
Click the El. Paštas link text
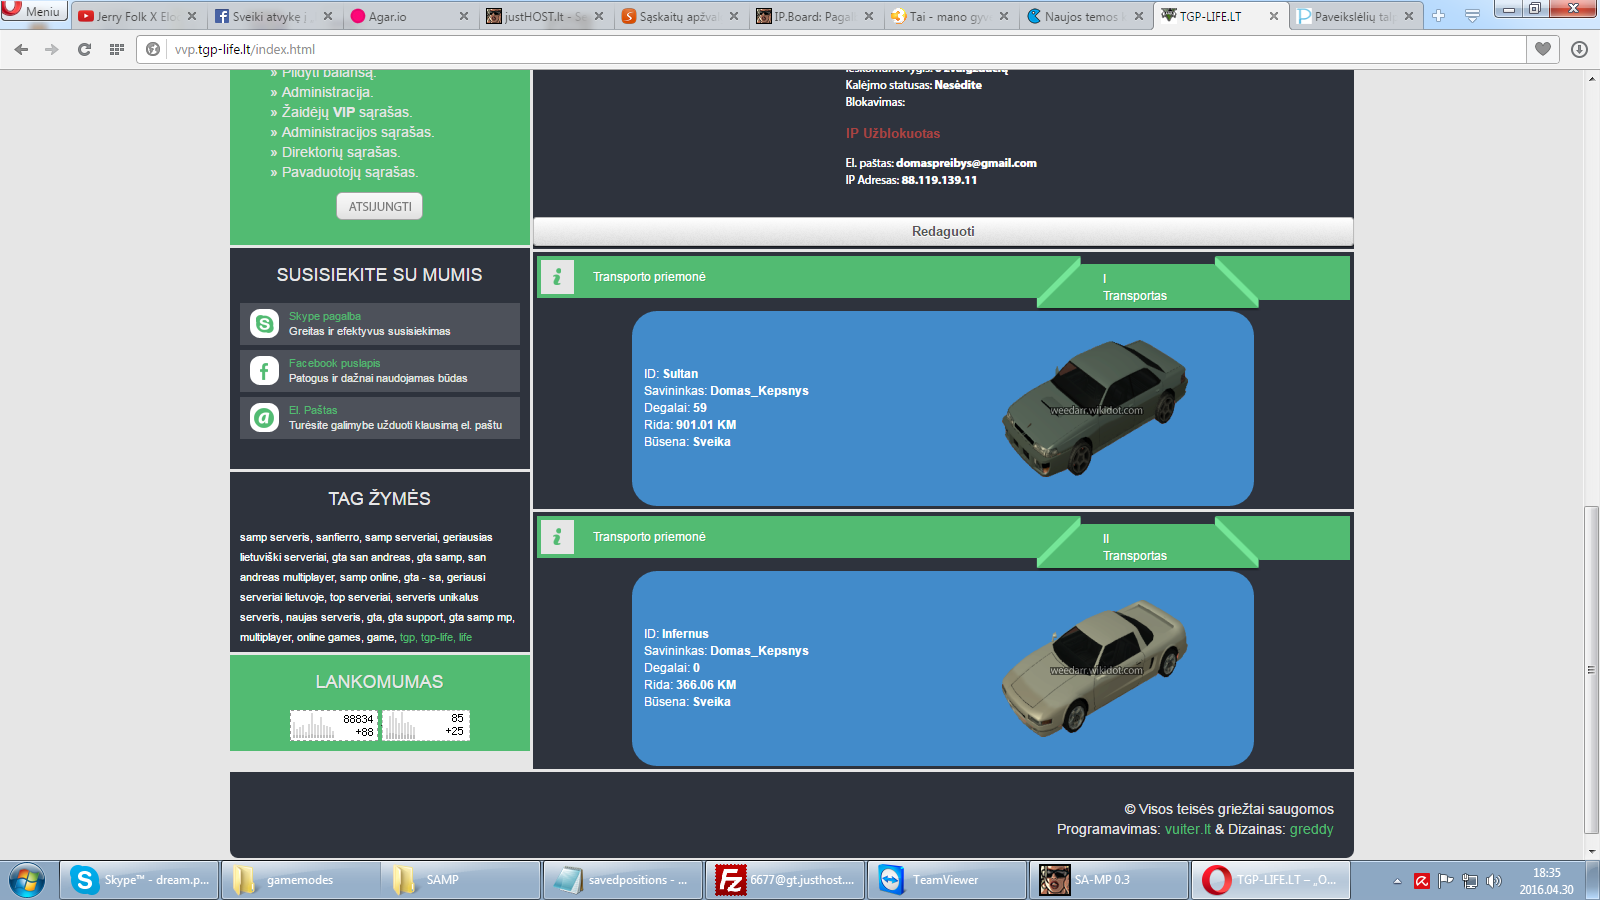pos(313,410)
